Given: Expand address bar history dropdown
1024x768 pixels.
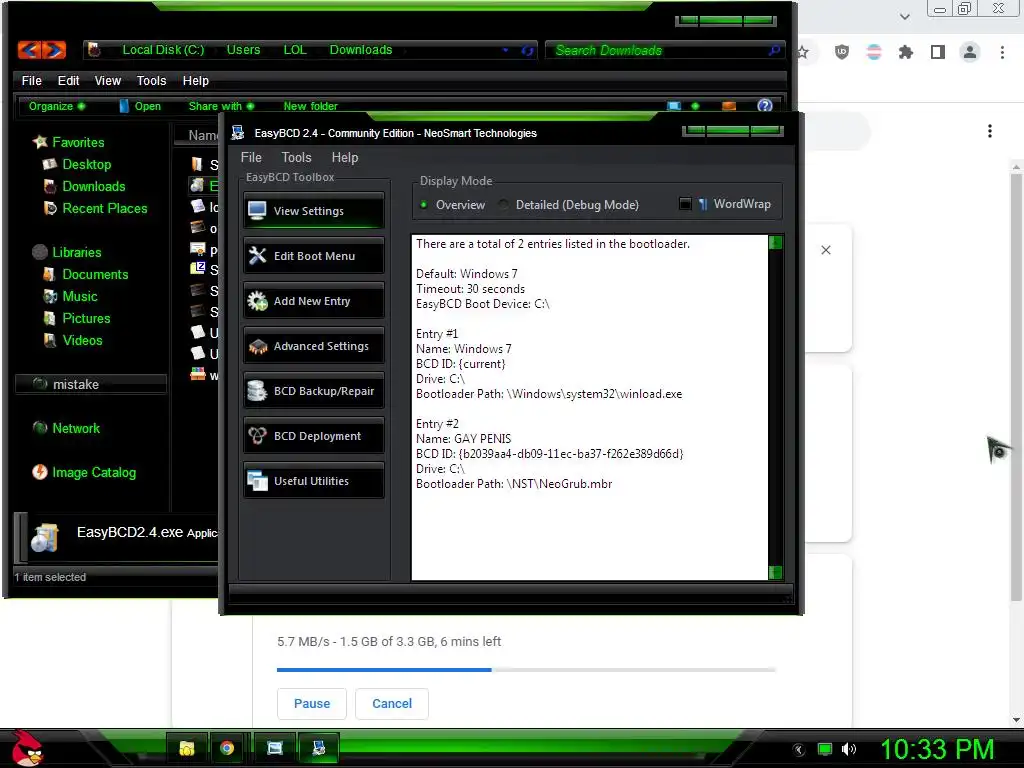Looking at the screenshot, I should (x=505, y=50).
